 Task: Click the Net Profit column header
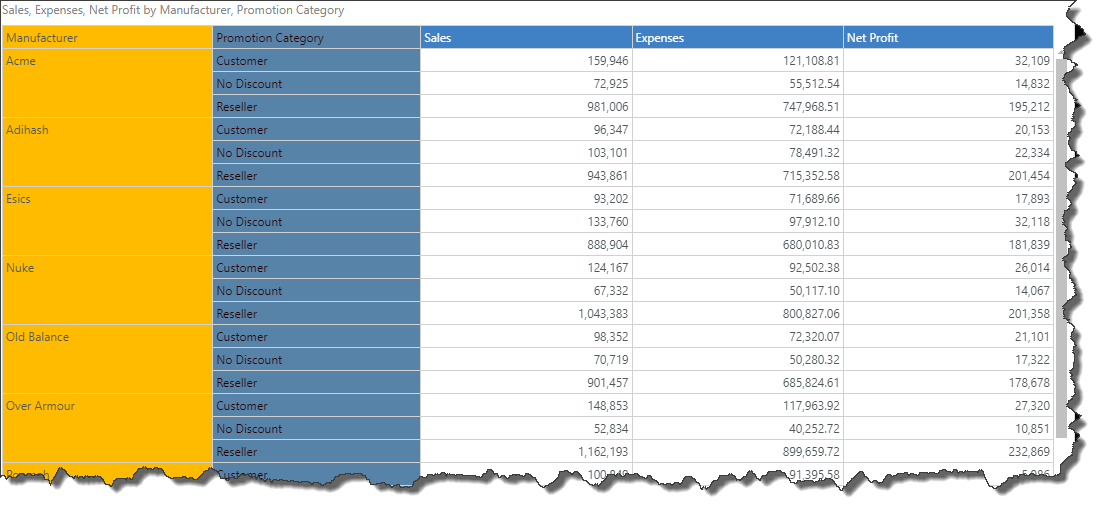947,38
